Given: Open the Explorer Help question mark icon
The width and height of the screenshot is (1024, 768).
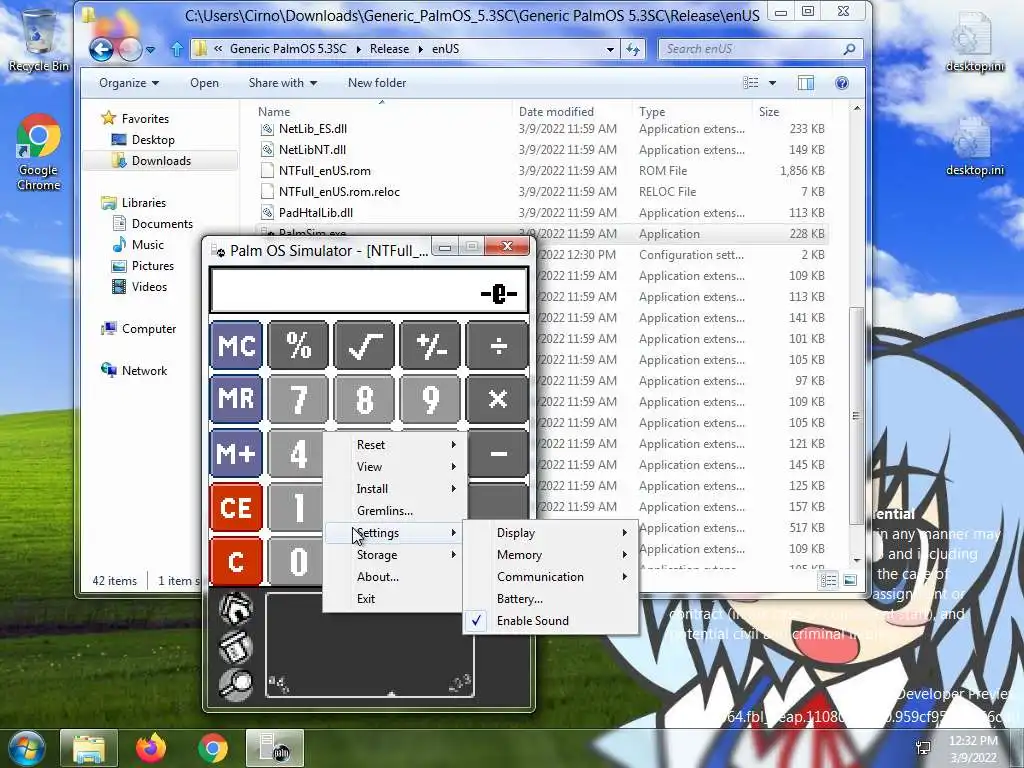Looking at the screenshot, I should (842, 83).
